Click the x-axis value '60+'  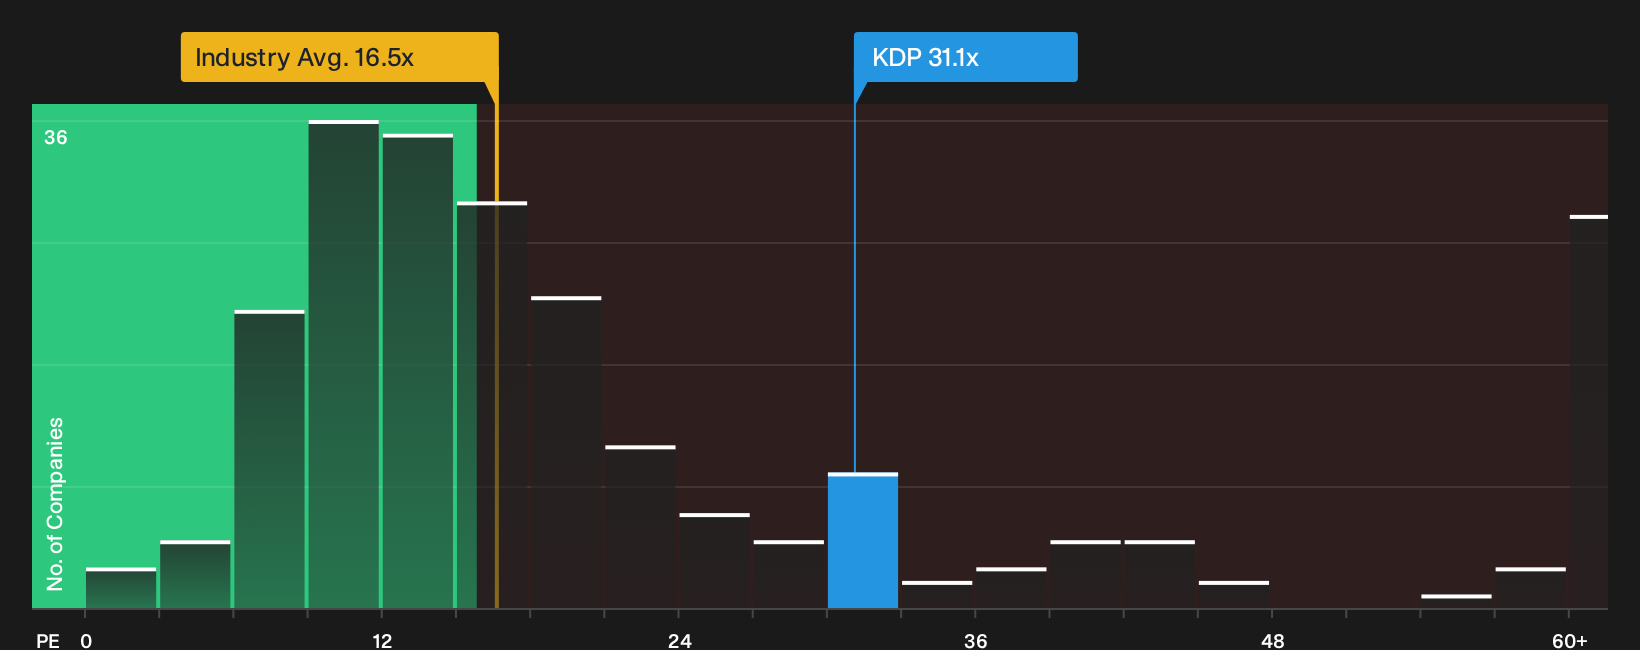[x=1570, y=640]
